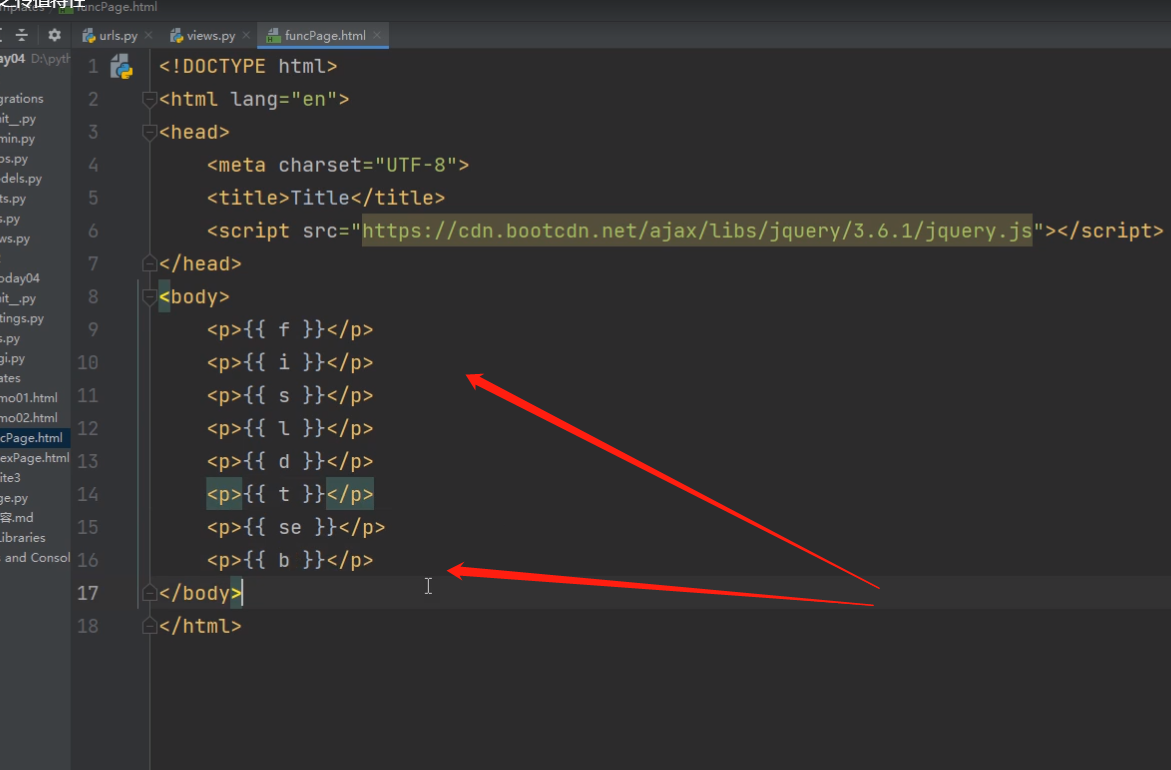The height and width of the screenshot is (770, 1171).
Task: Click the opening <body> tag text
Action: coord(194,296)
